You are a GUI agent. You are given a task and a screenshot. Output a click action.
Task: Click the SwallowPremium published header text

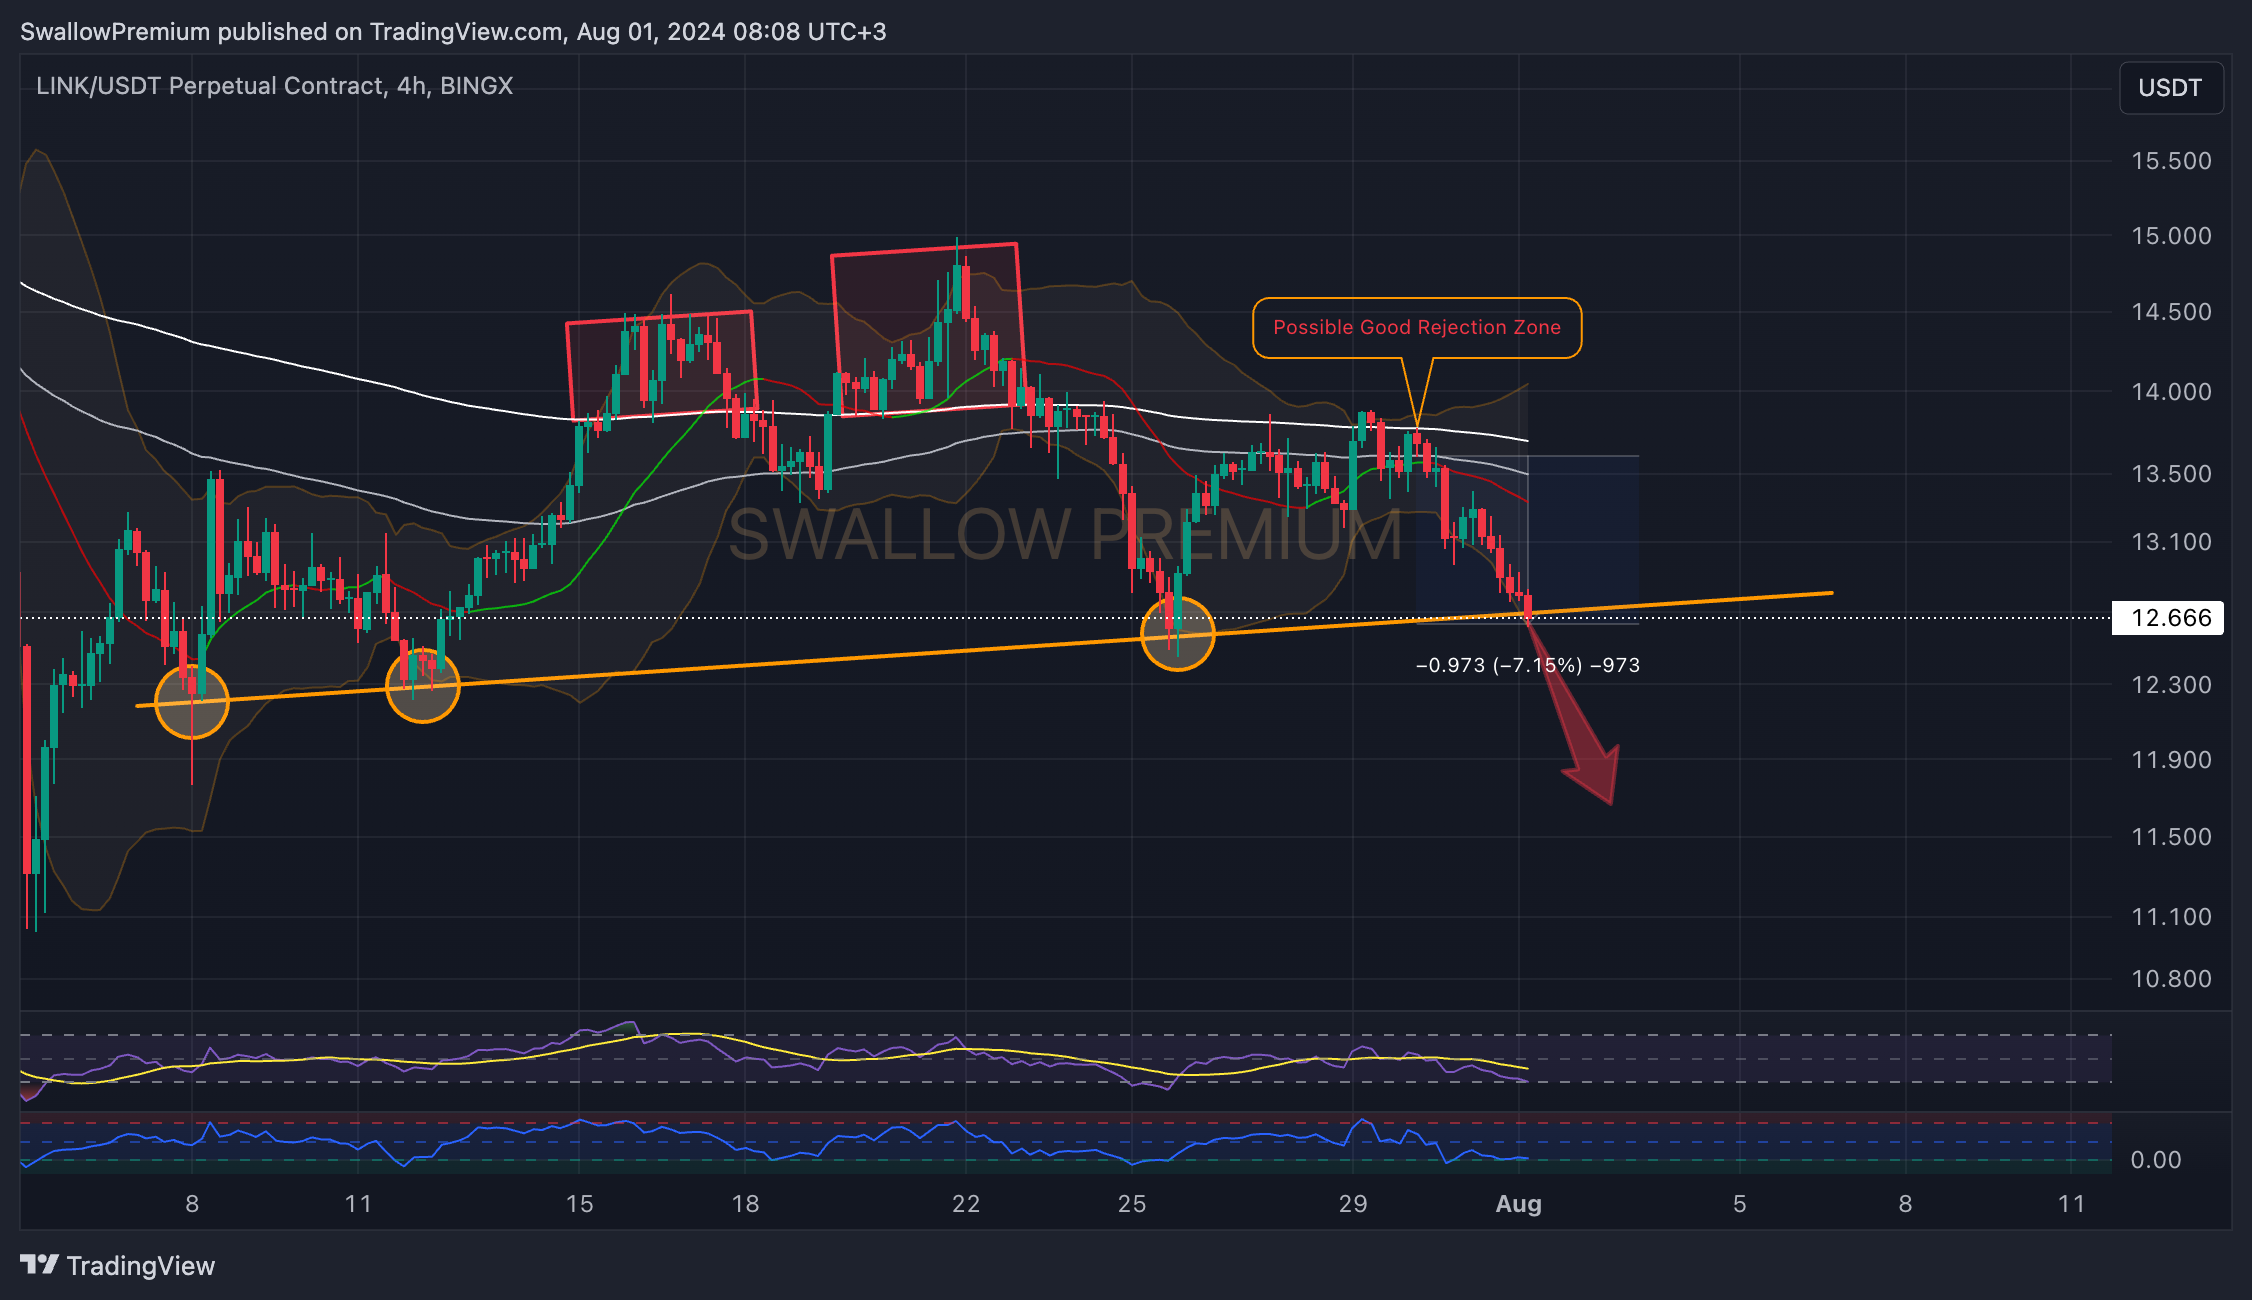pos(453,32)
